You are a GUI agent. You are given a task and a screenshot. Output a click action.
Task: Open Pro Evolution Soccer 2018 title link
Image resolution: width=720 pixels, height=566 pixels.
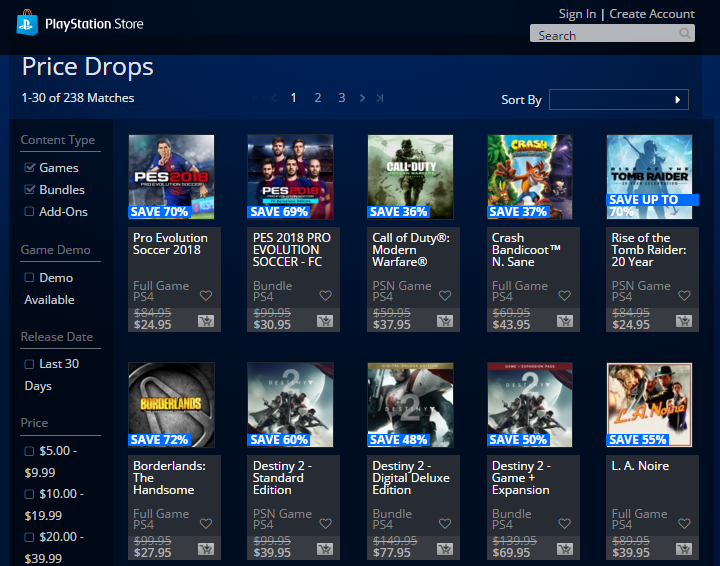click(170, 244)
